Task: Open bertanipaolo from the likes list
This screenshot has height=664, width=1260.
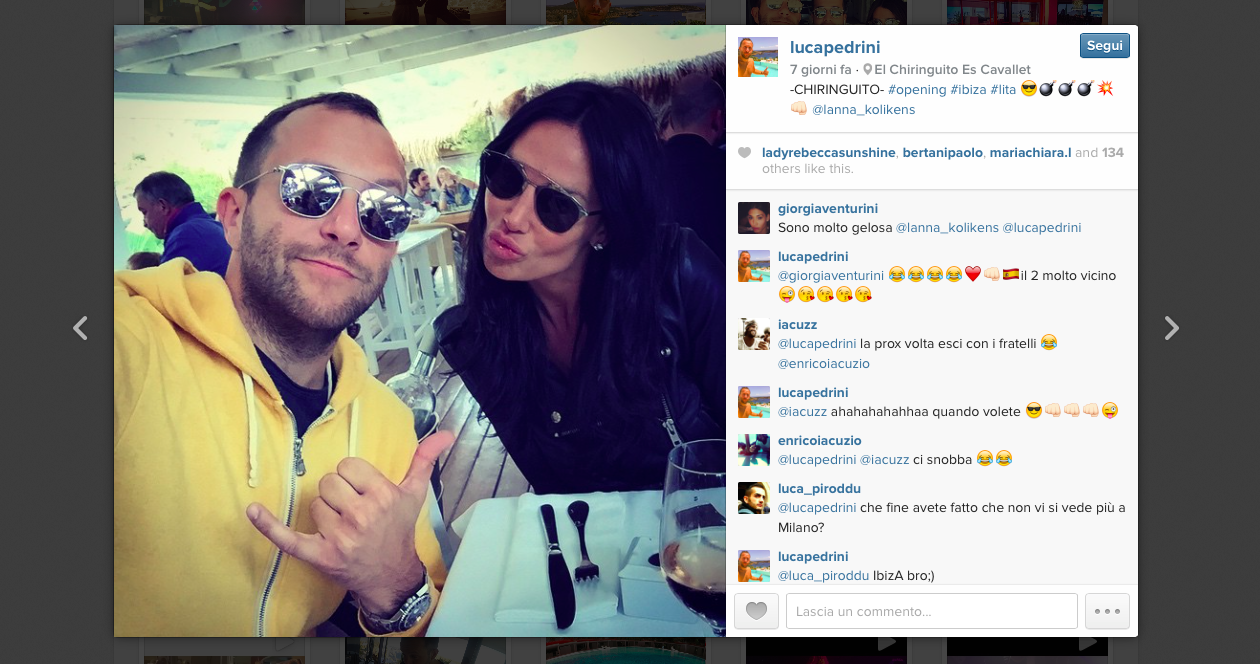Action: tap(943, 153)
